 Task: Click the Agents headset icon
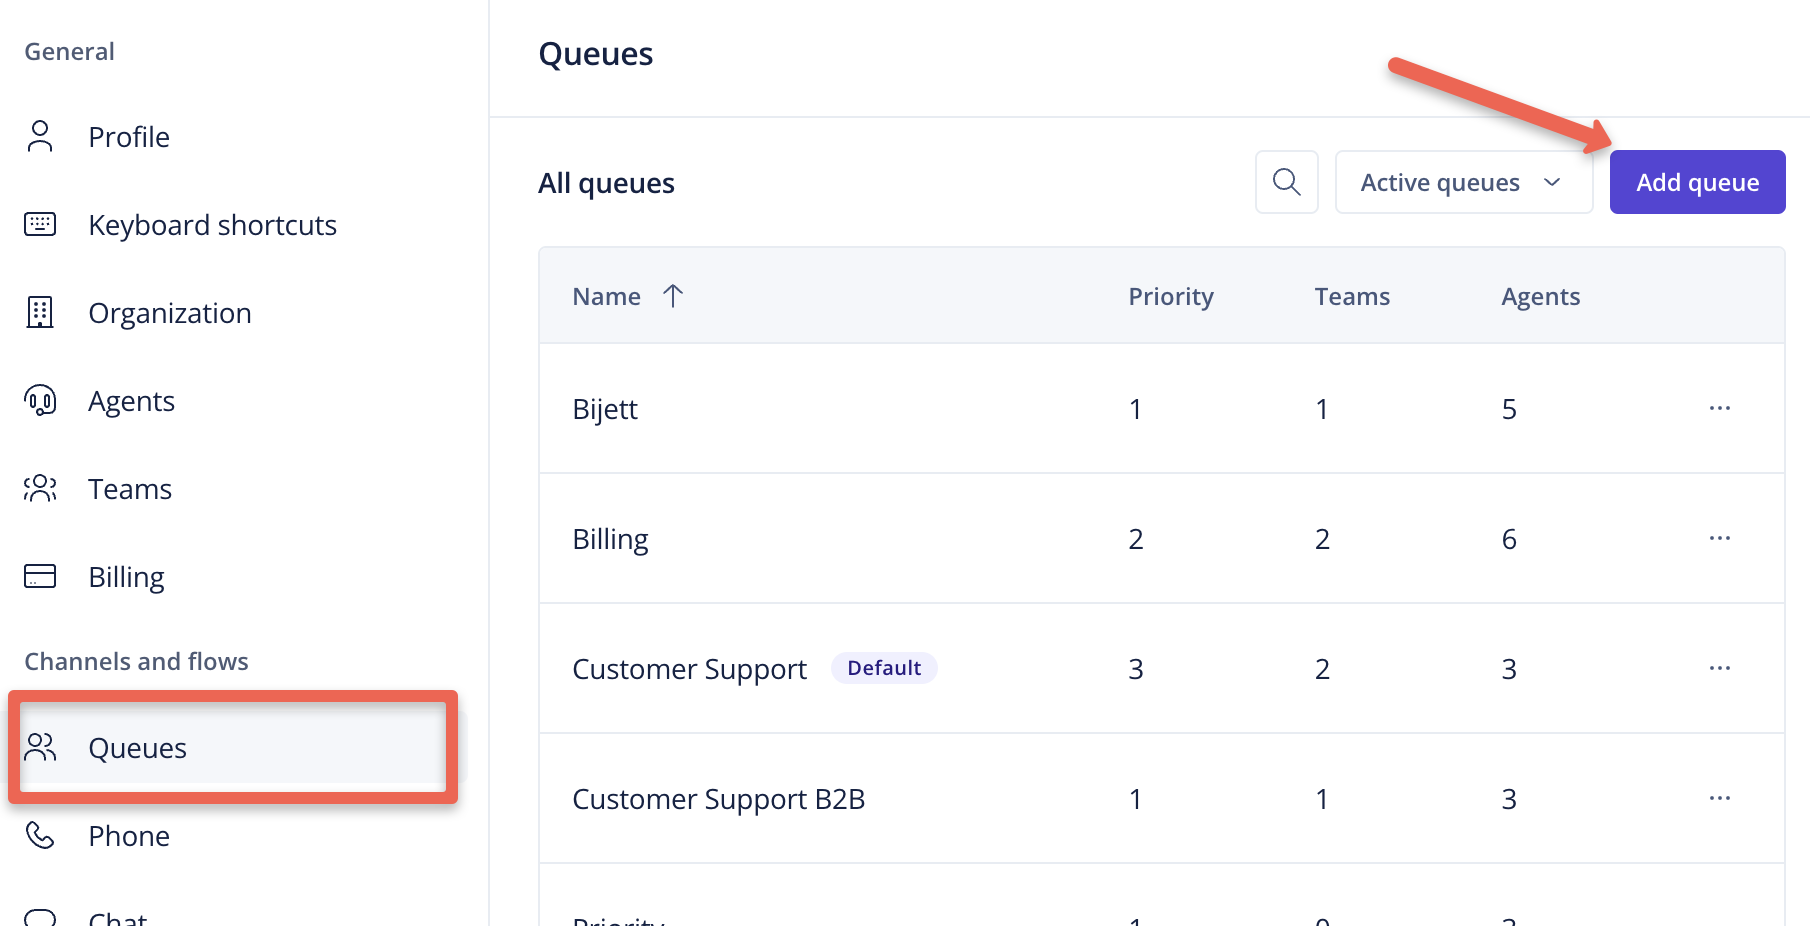point(40,400)
